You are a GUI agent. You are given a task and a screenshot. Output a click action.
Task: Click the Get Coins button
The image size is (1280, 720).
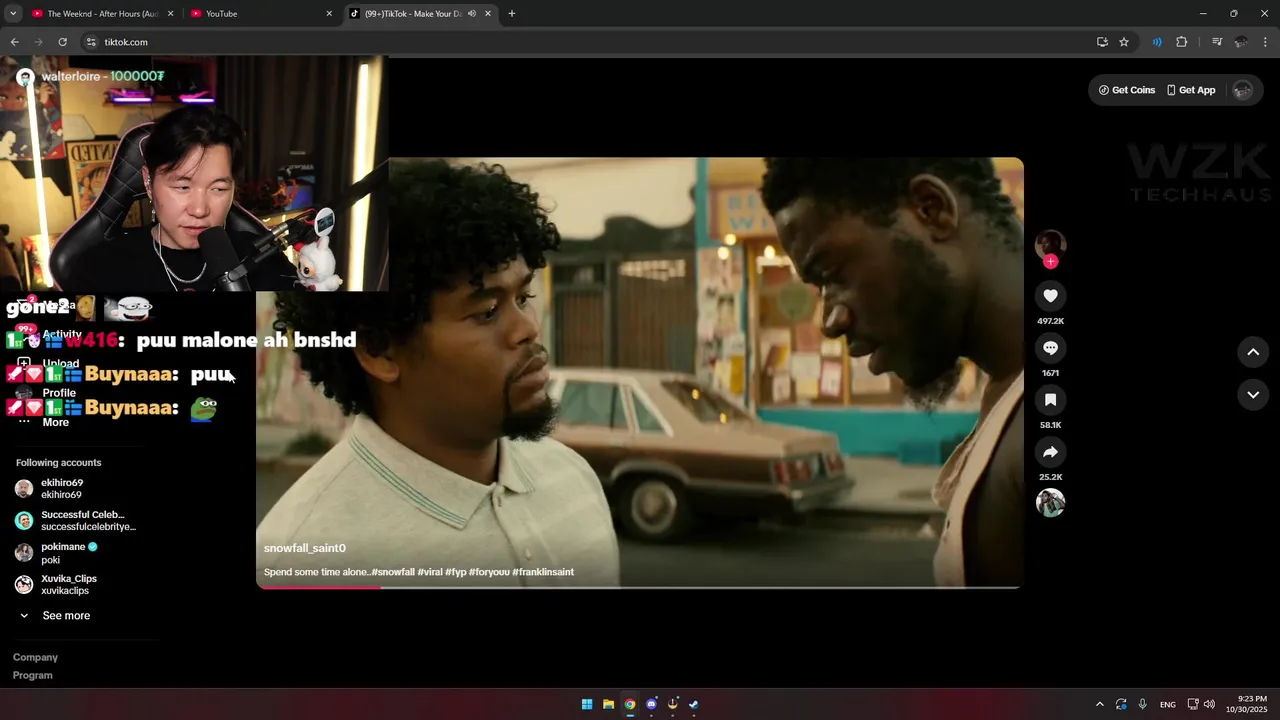coord(1127,90)
